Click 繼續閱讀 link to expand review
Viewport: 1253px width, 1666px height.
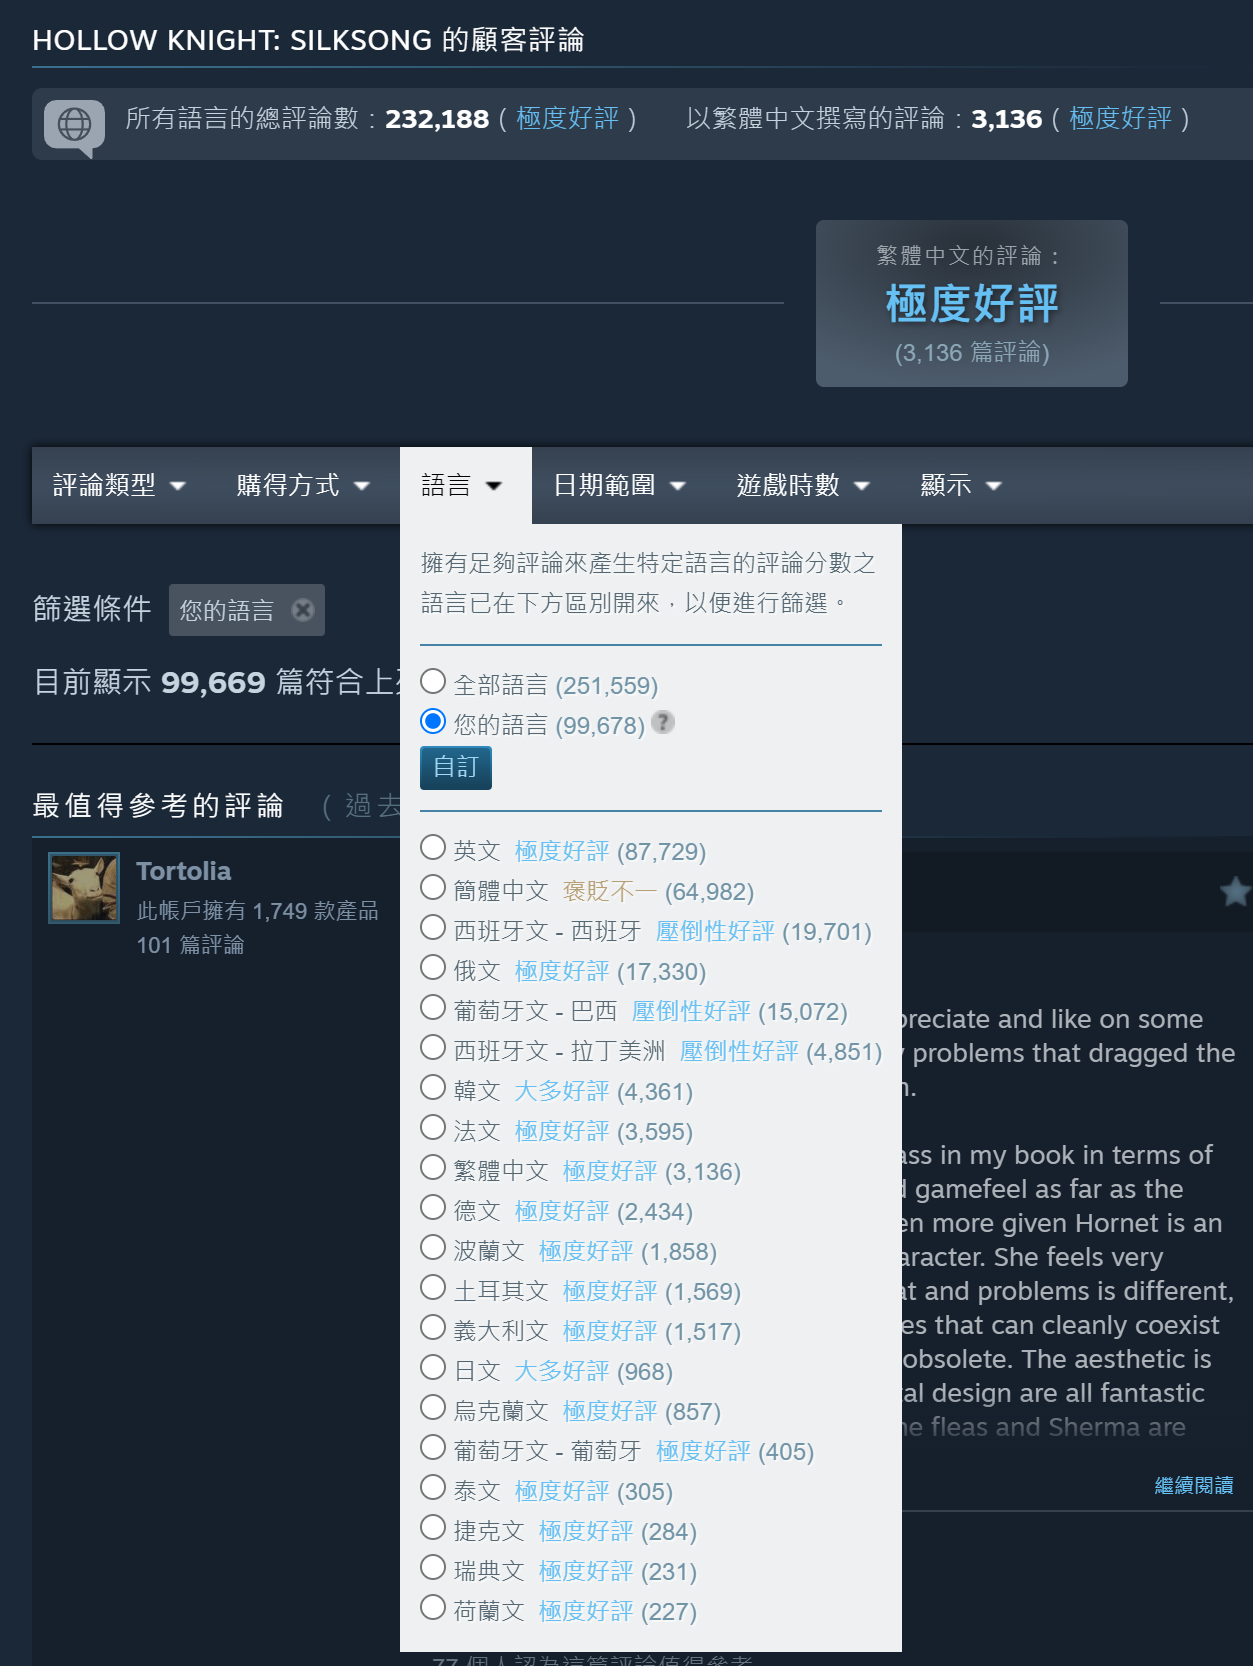pos(1193,1486)
